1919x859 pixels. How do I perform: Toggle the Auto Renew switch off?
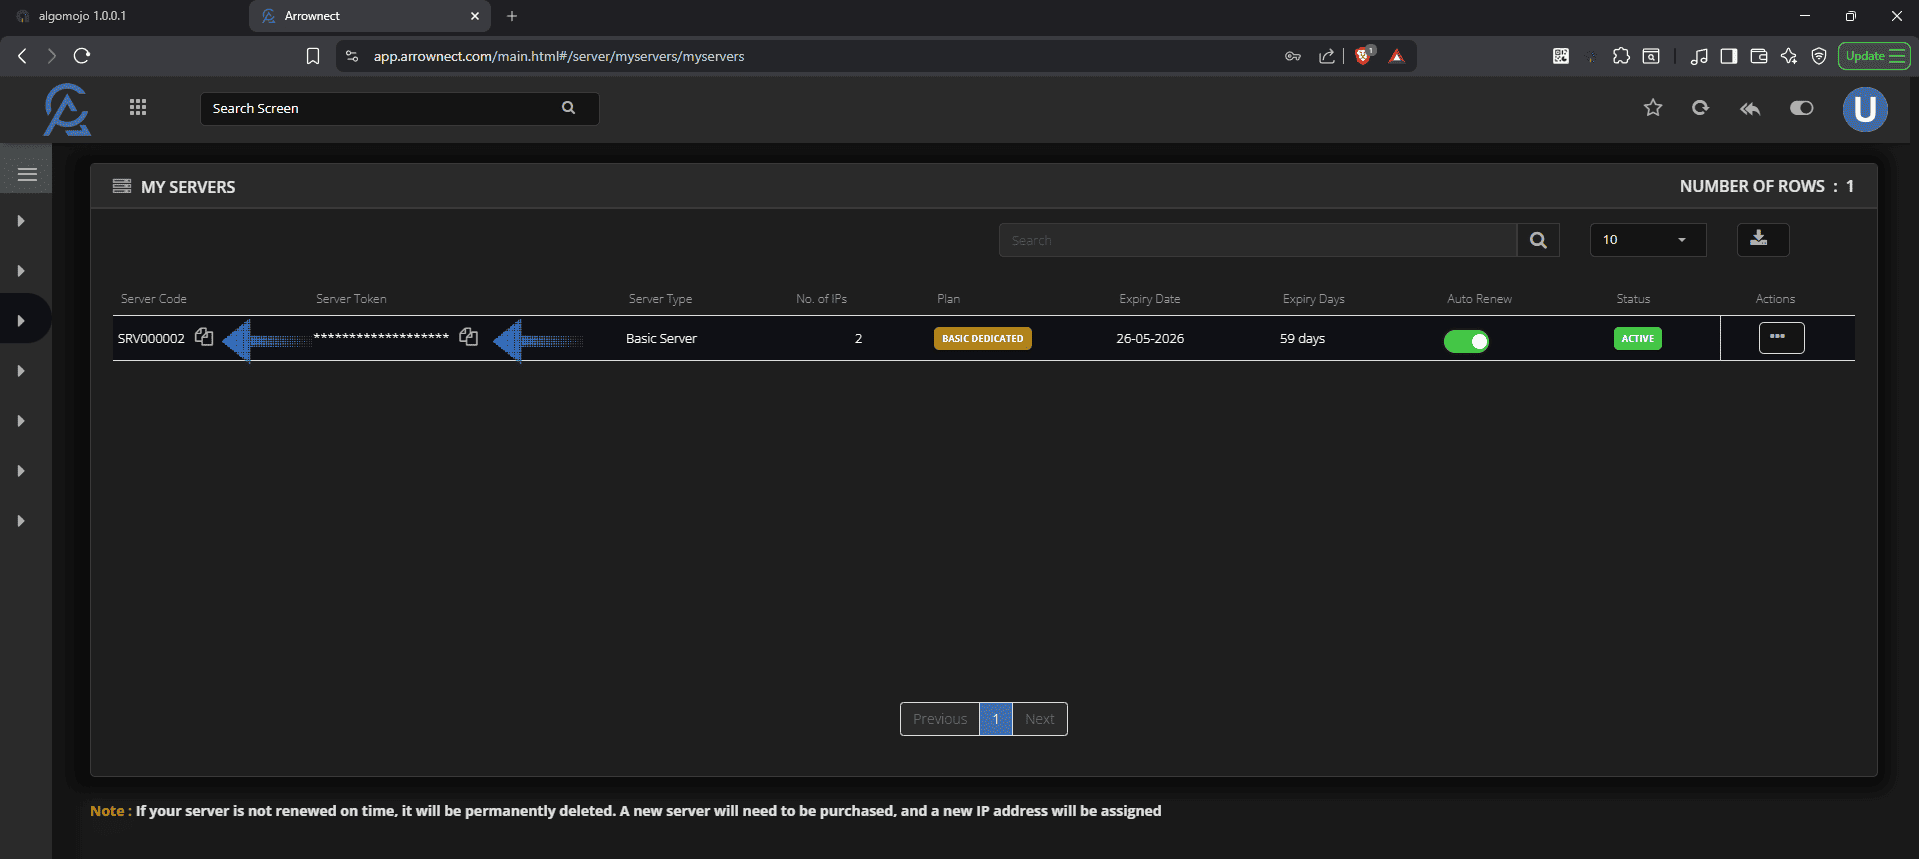[x=1466, y=341]
